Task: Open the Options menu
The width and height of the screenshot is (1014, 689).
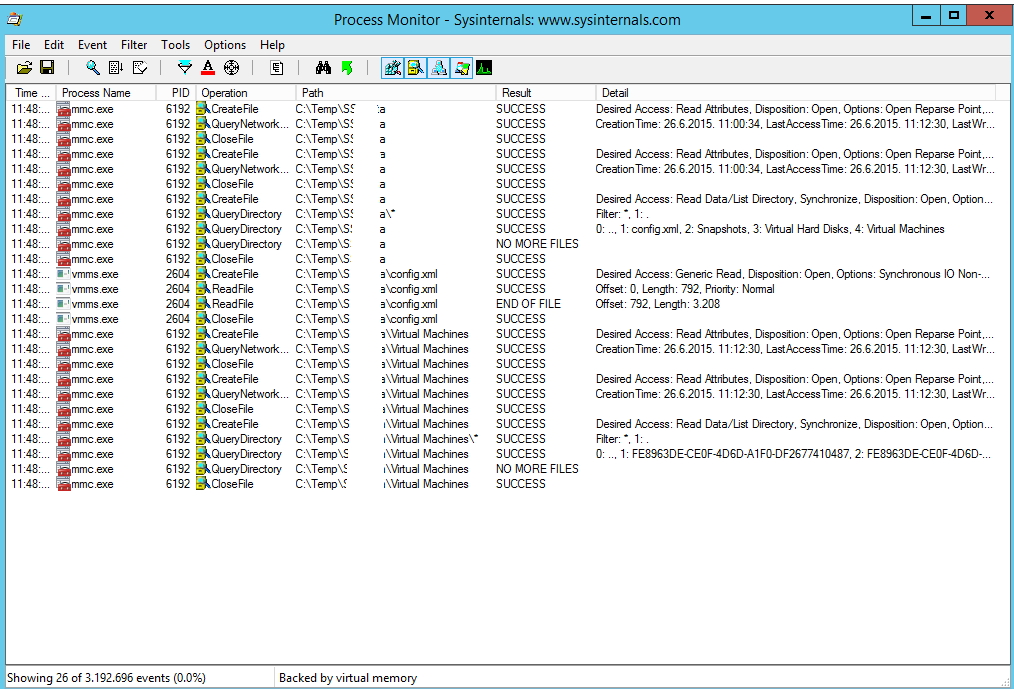Action: [x=225, y=45]
